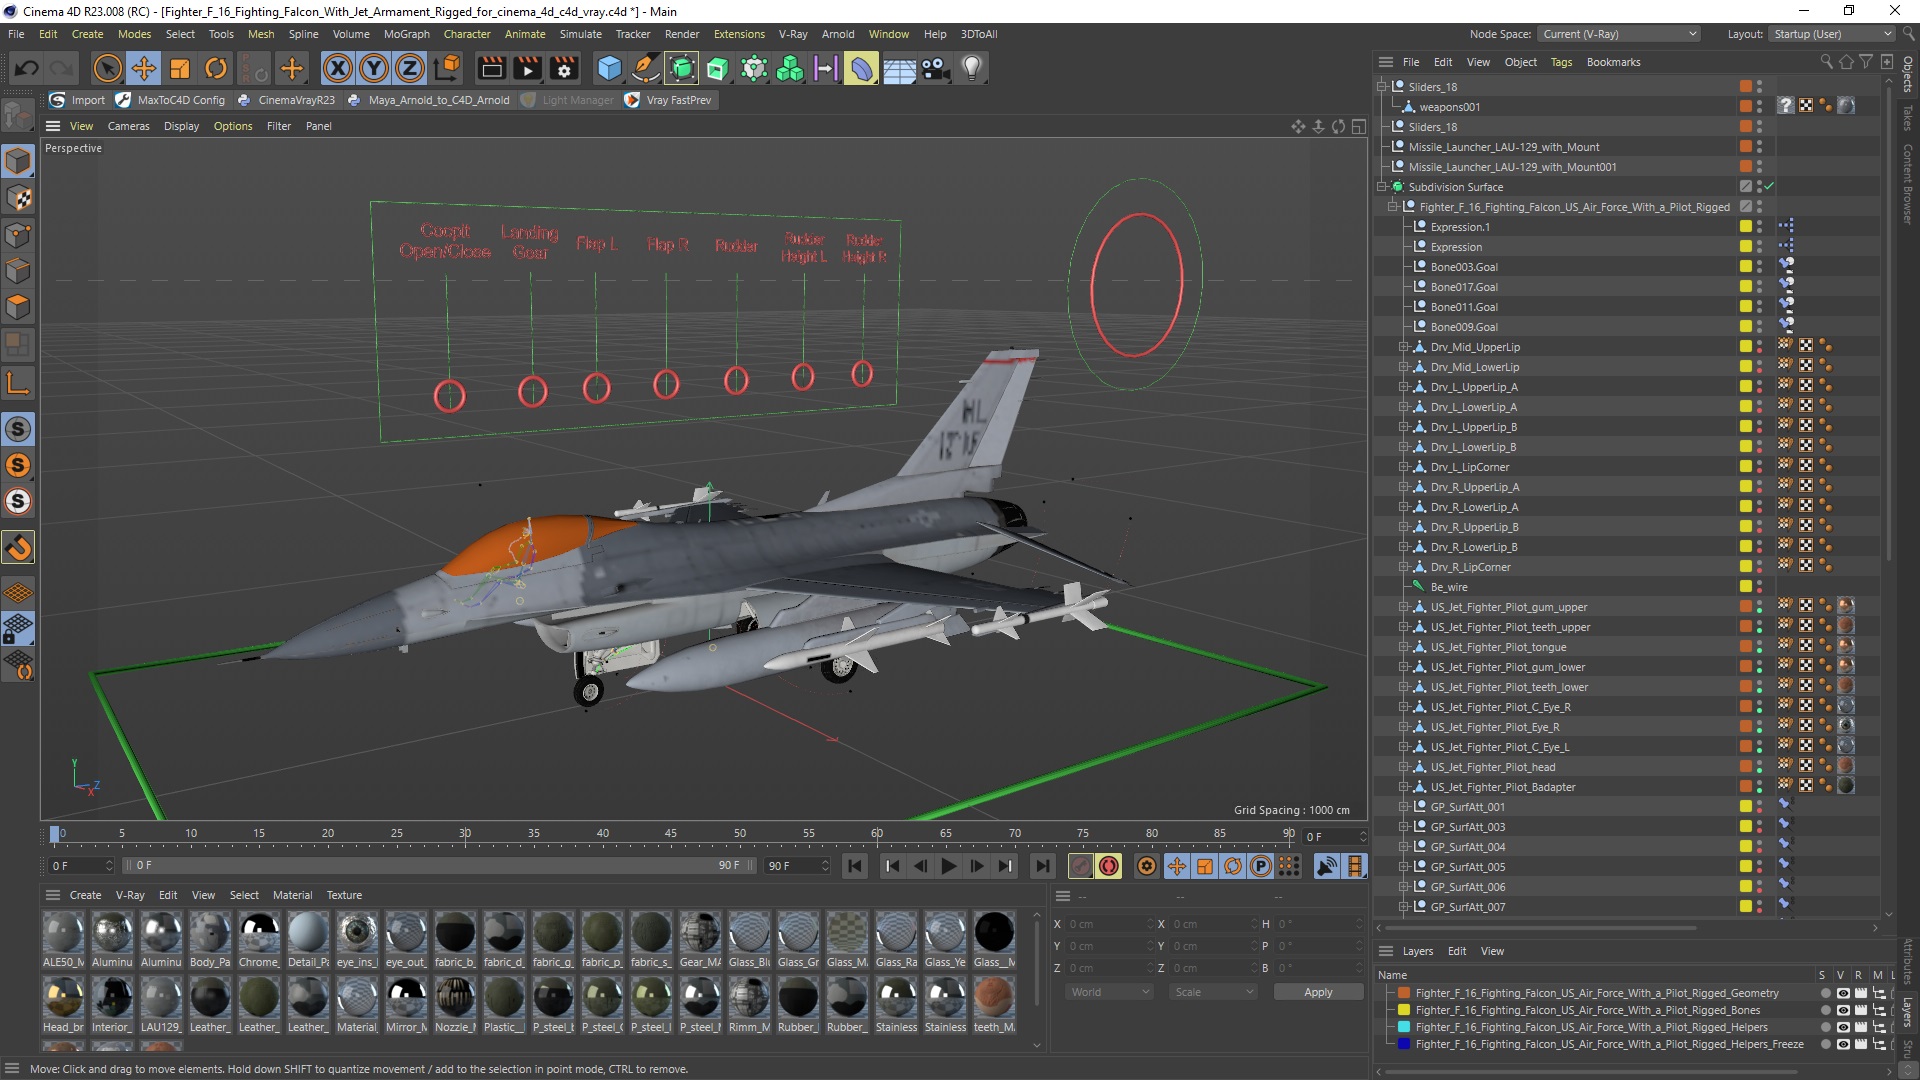Screen dimensions: 1920x1080
Task: Click the Camera object icon
Action: click(935, 68)
